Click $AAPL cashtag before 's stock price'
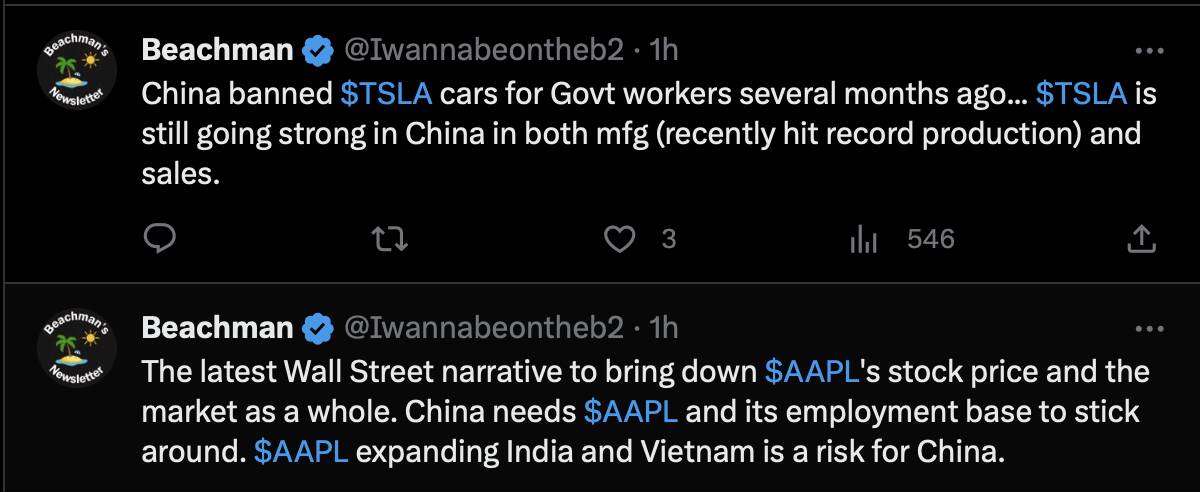Image resolution: width=1200 pixels, height=492 pixels. pyautogui.click(x=812, y=372)
